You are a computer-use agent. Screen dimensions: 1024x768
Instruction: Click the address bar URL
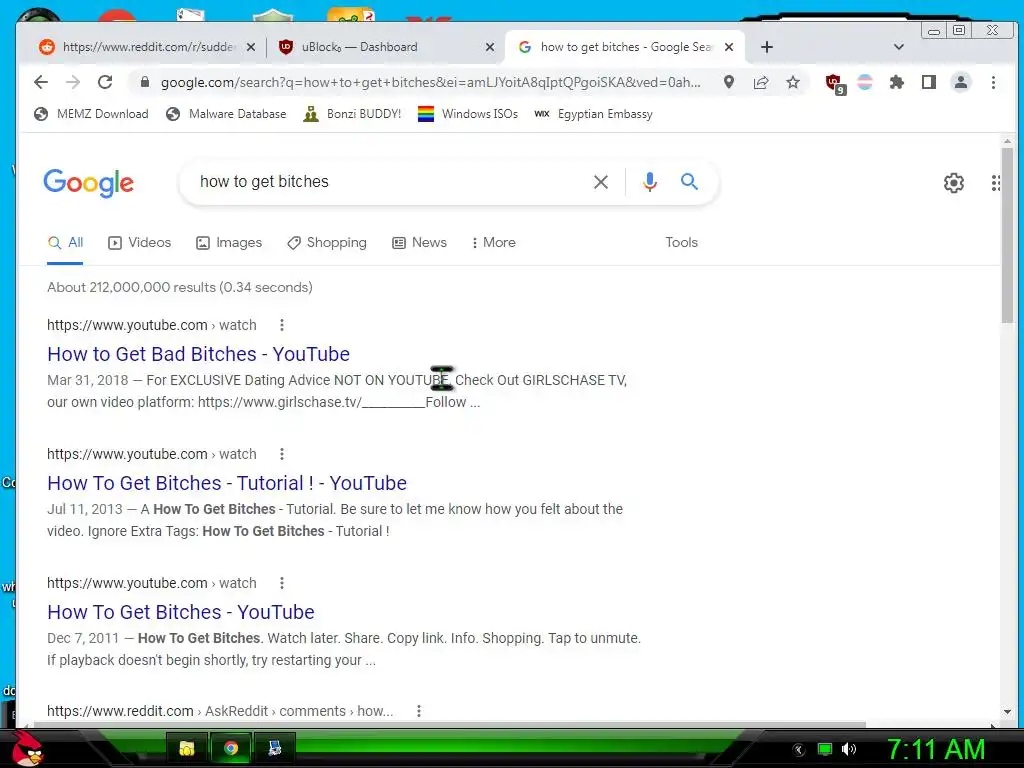[x=431, y=82]
